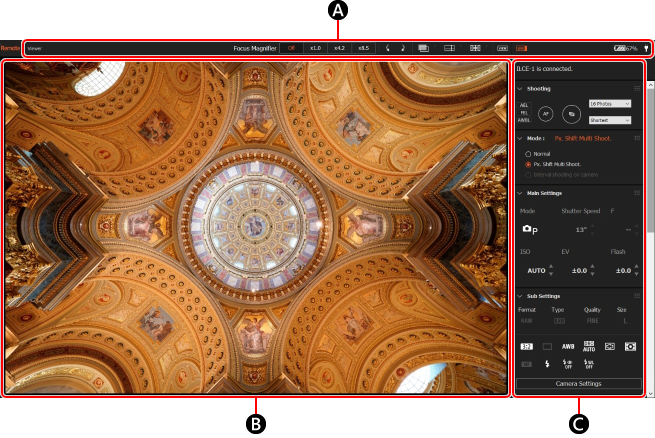The width and height of the screenshot is (655, 438).
Task: Decrease the Flash compensation value
Action: pyautogui.click(x=636, y=274)
